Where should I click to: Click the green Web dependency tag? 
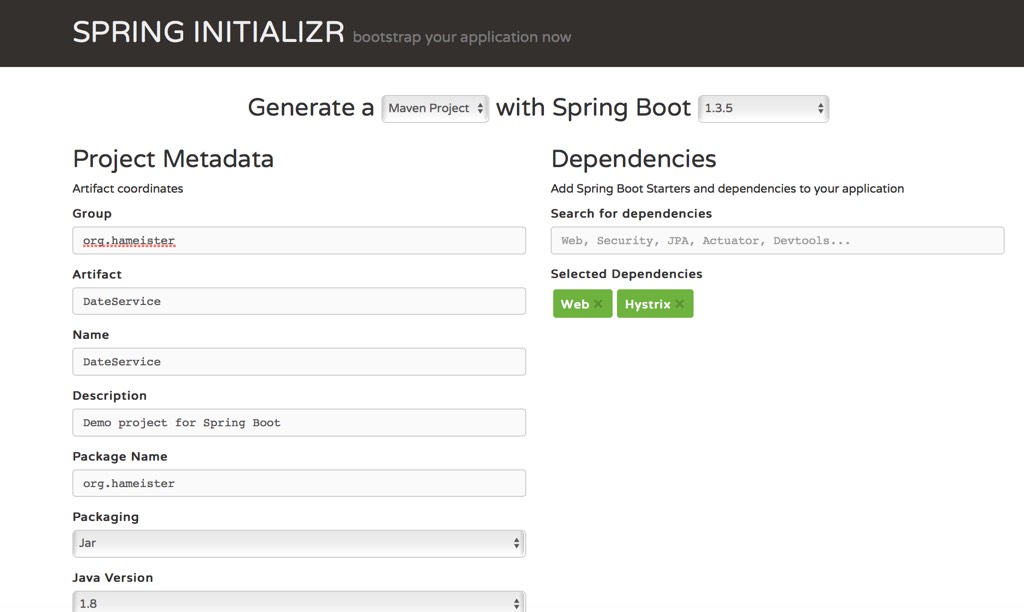[x=574, y=304]
